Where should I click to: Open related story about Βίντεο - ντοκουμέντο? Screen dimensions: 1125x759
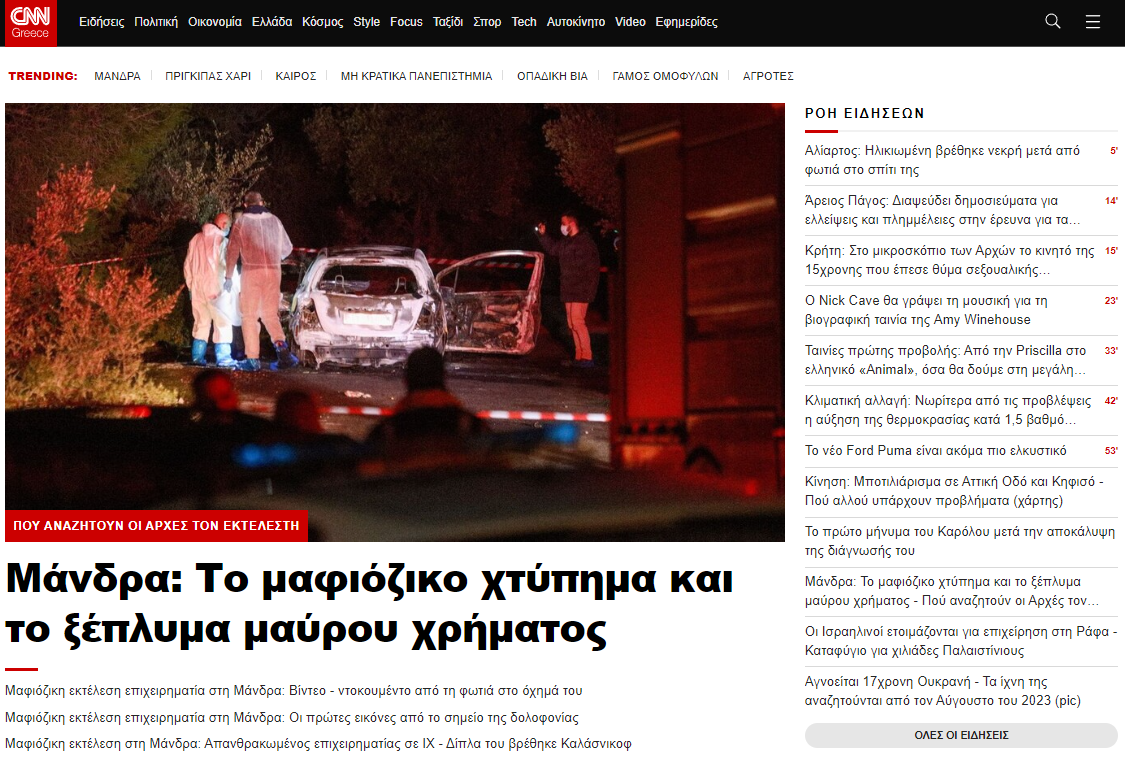(293, 691)
